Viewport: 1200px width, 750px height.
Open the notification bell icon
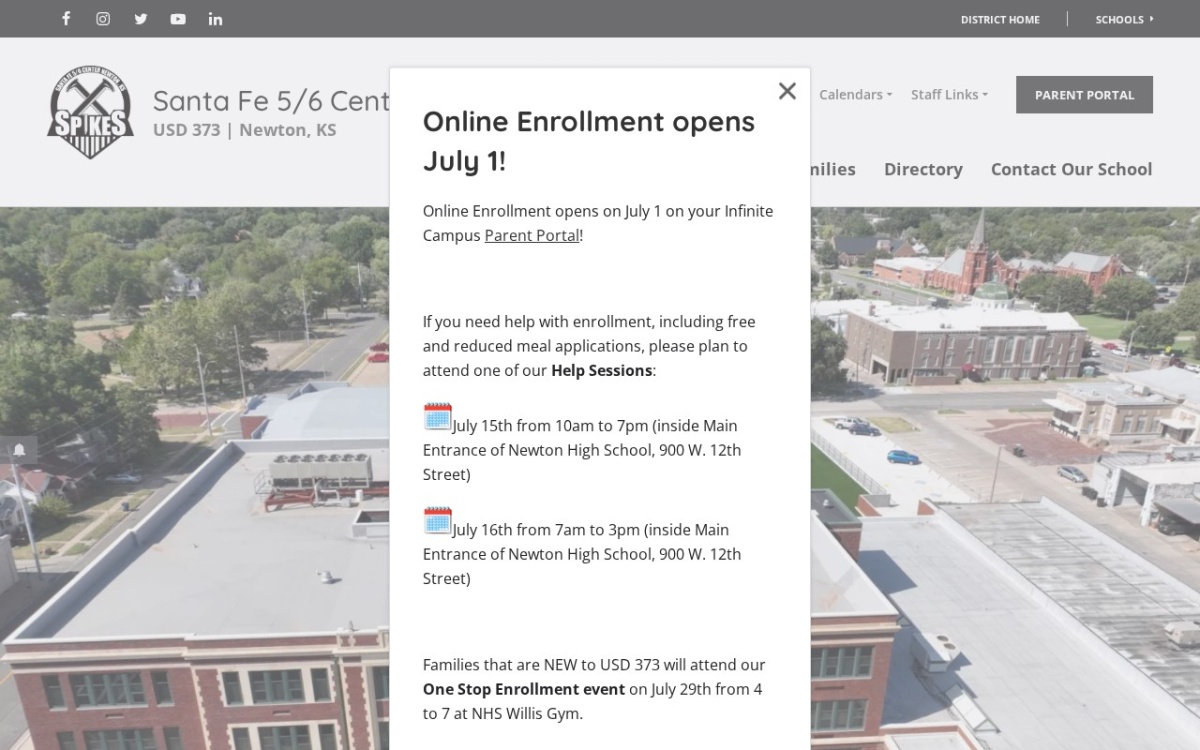18,450
